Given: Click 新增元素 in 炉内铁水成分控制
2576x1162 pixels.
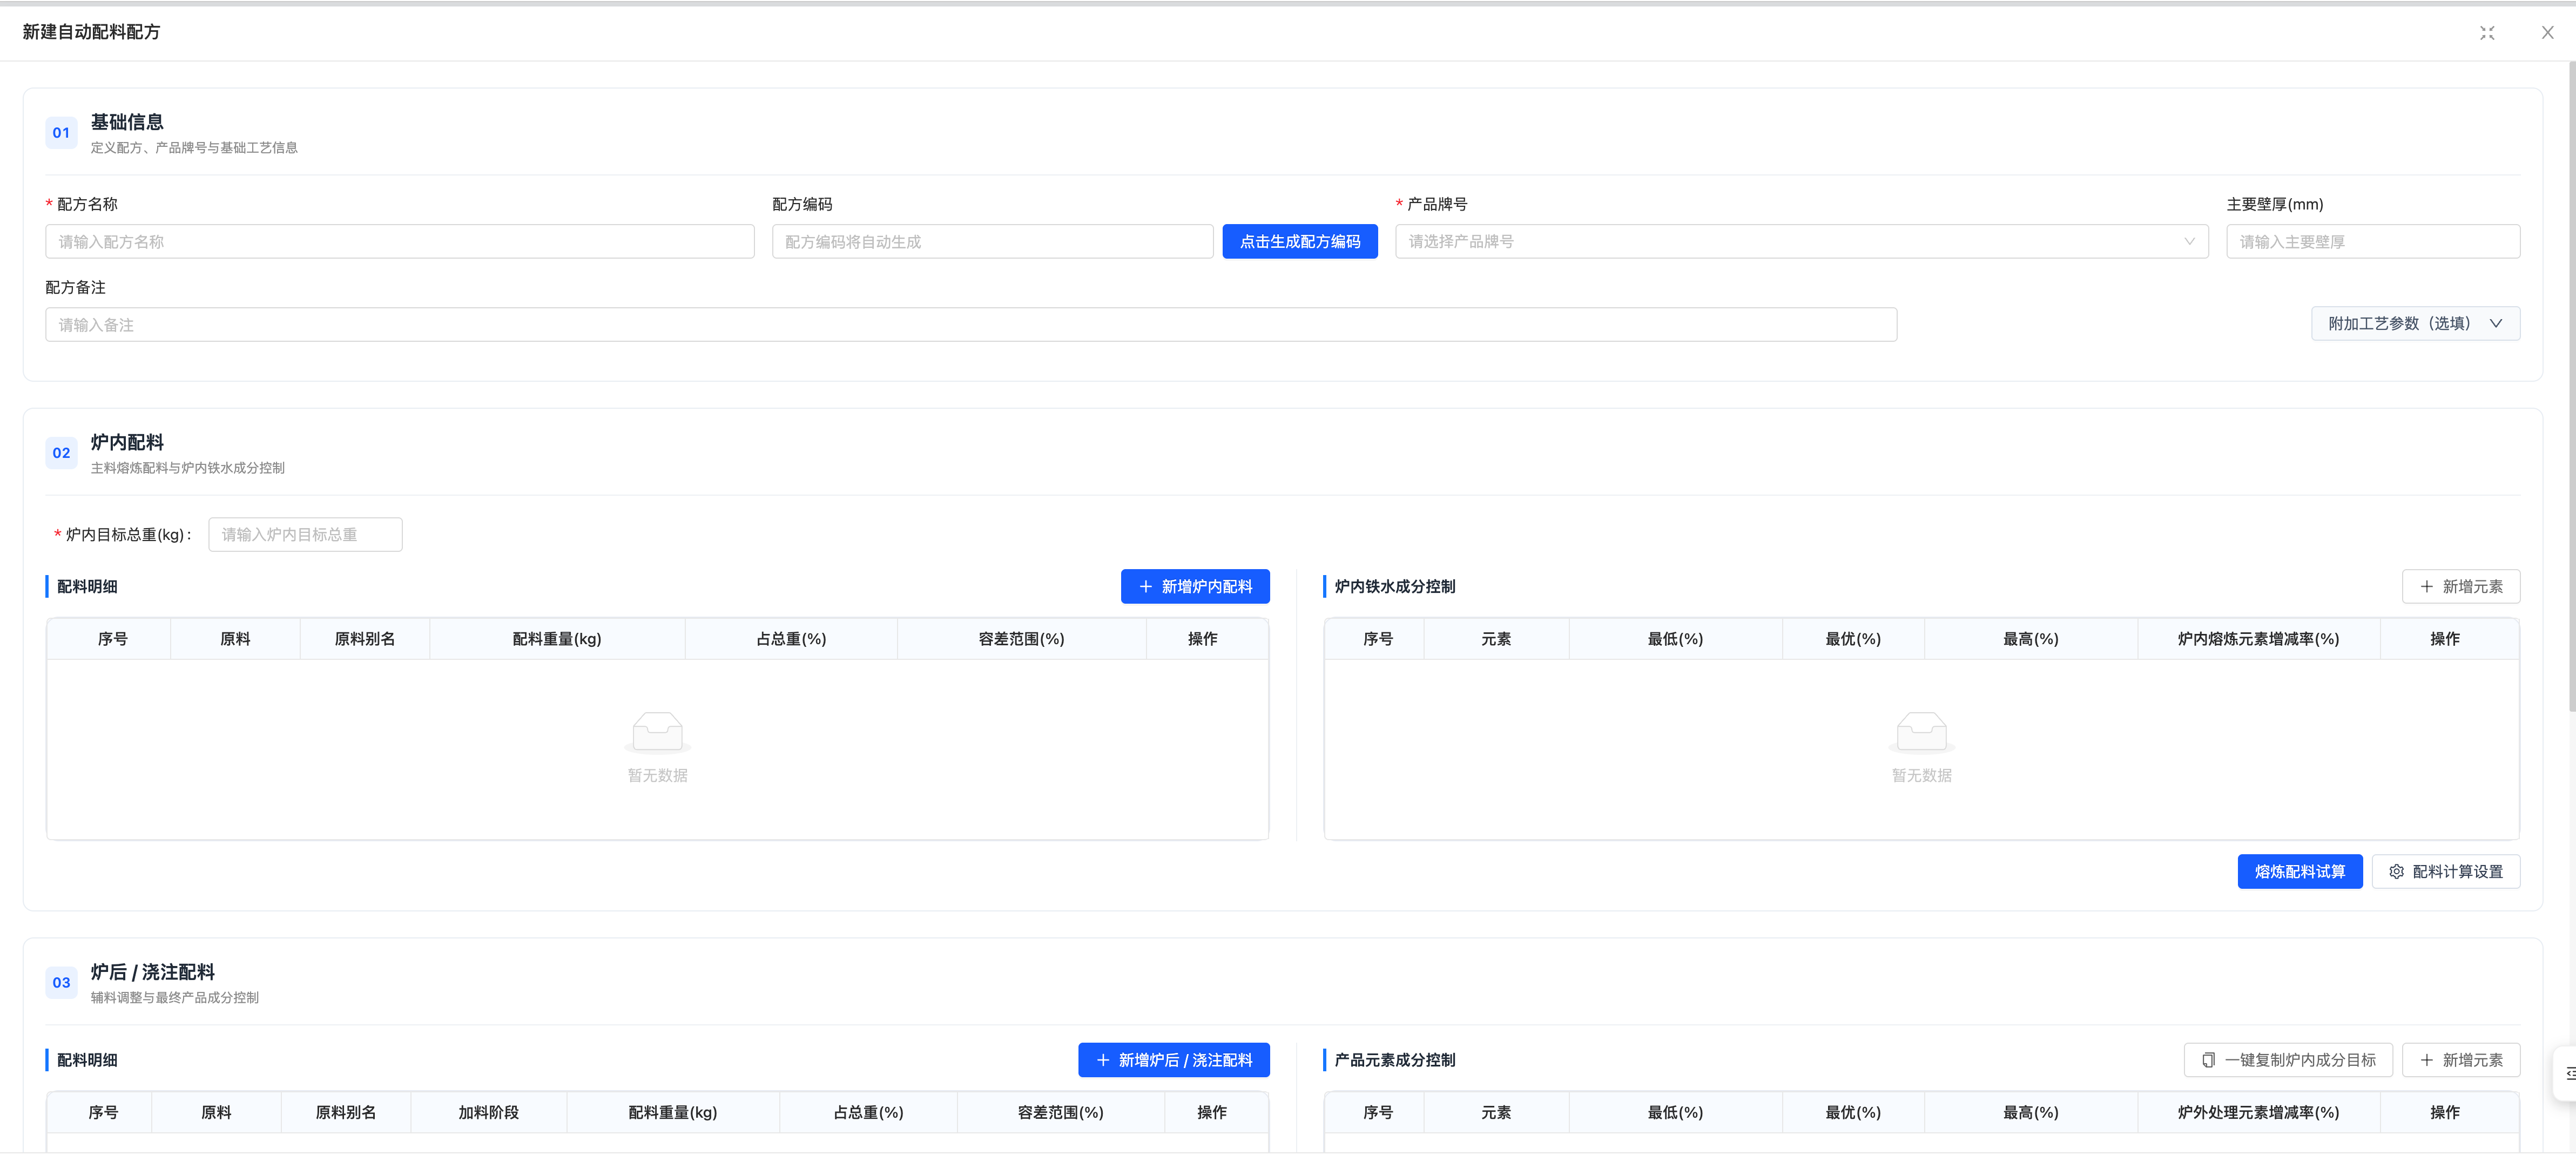Looking at the screenshot, I should 2460,586.
